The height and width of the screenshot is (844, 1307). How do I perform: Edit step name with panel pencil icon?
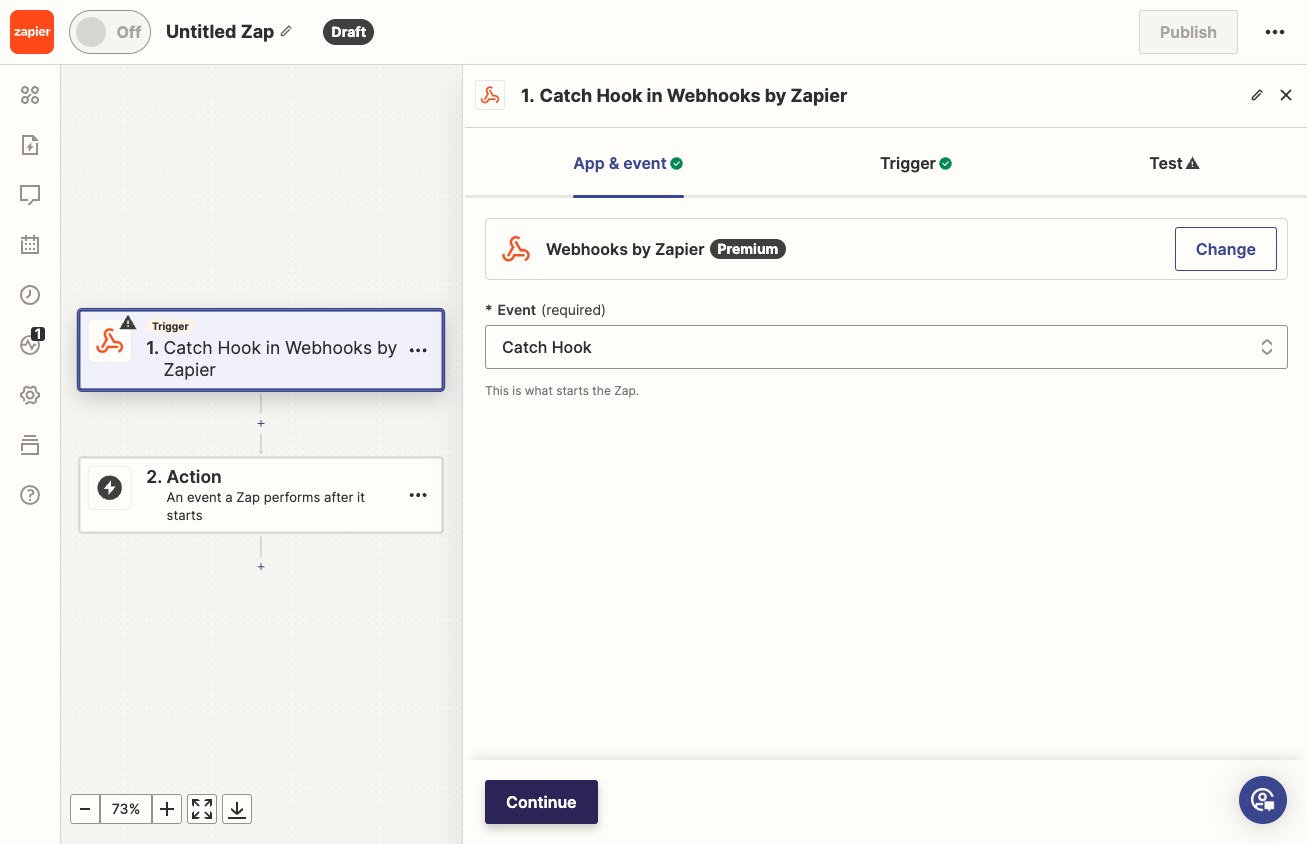1257,95
